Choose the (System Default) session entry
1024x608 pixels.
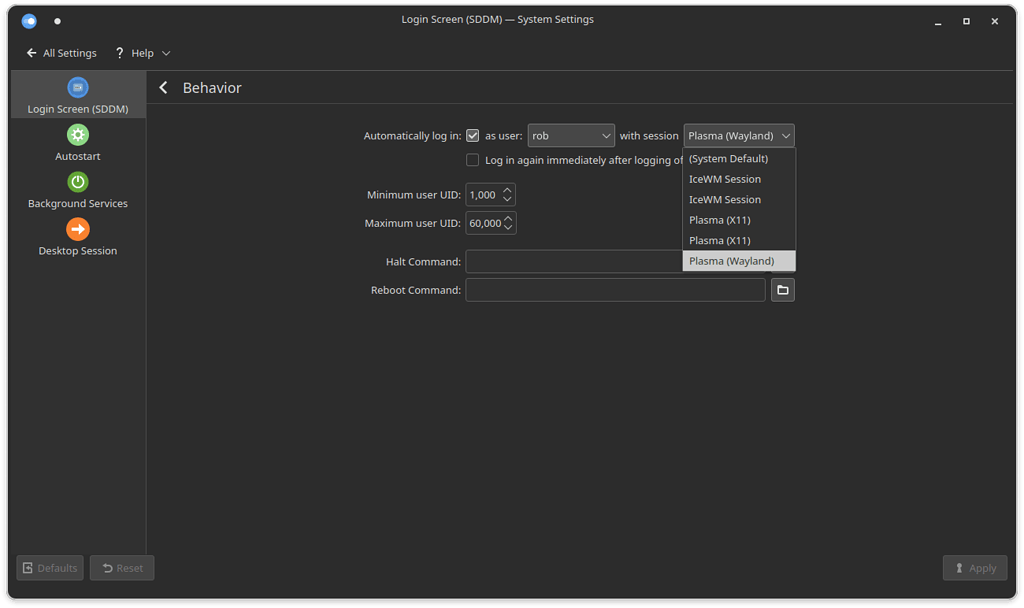pyautogui.click(x=728, y=158)
